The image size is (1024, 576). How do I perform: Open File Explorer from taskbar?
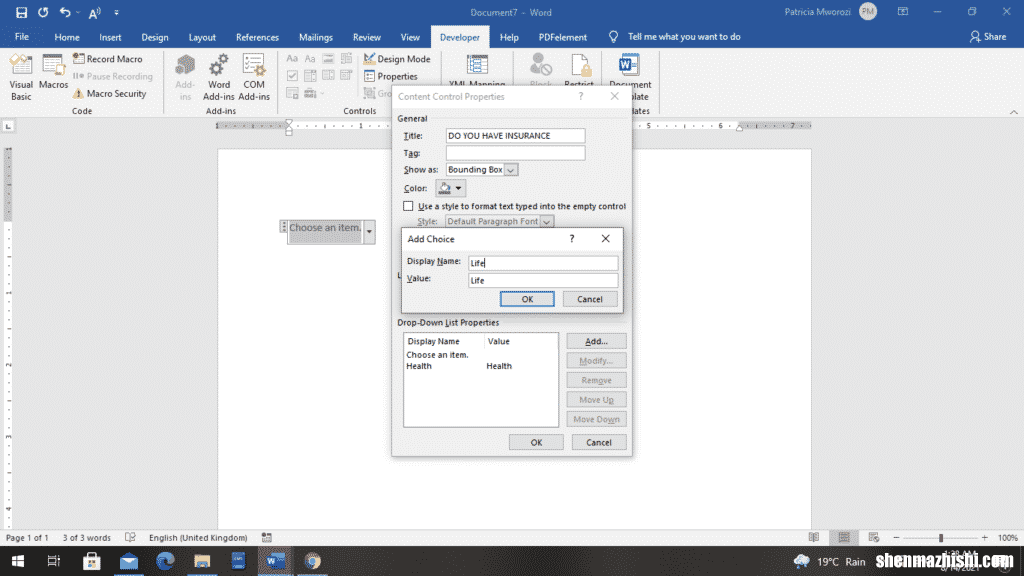click(202, 561)
